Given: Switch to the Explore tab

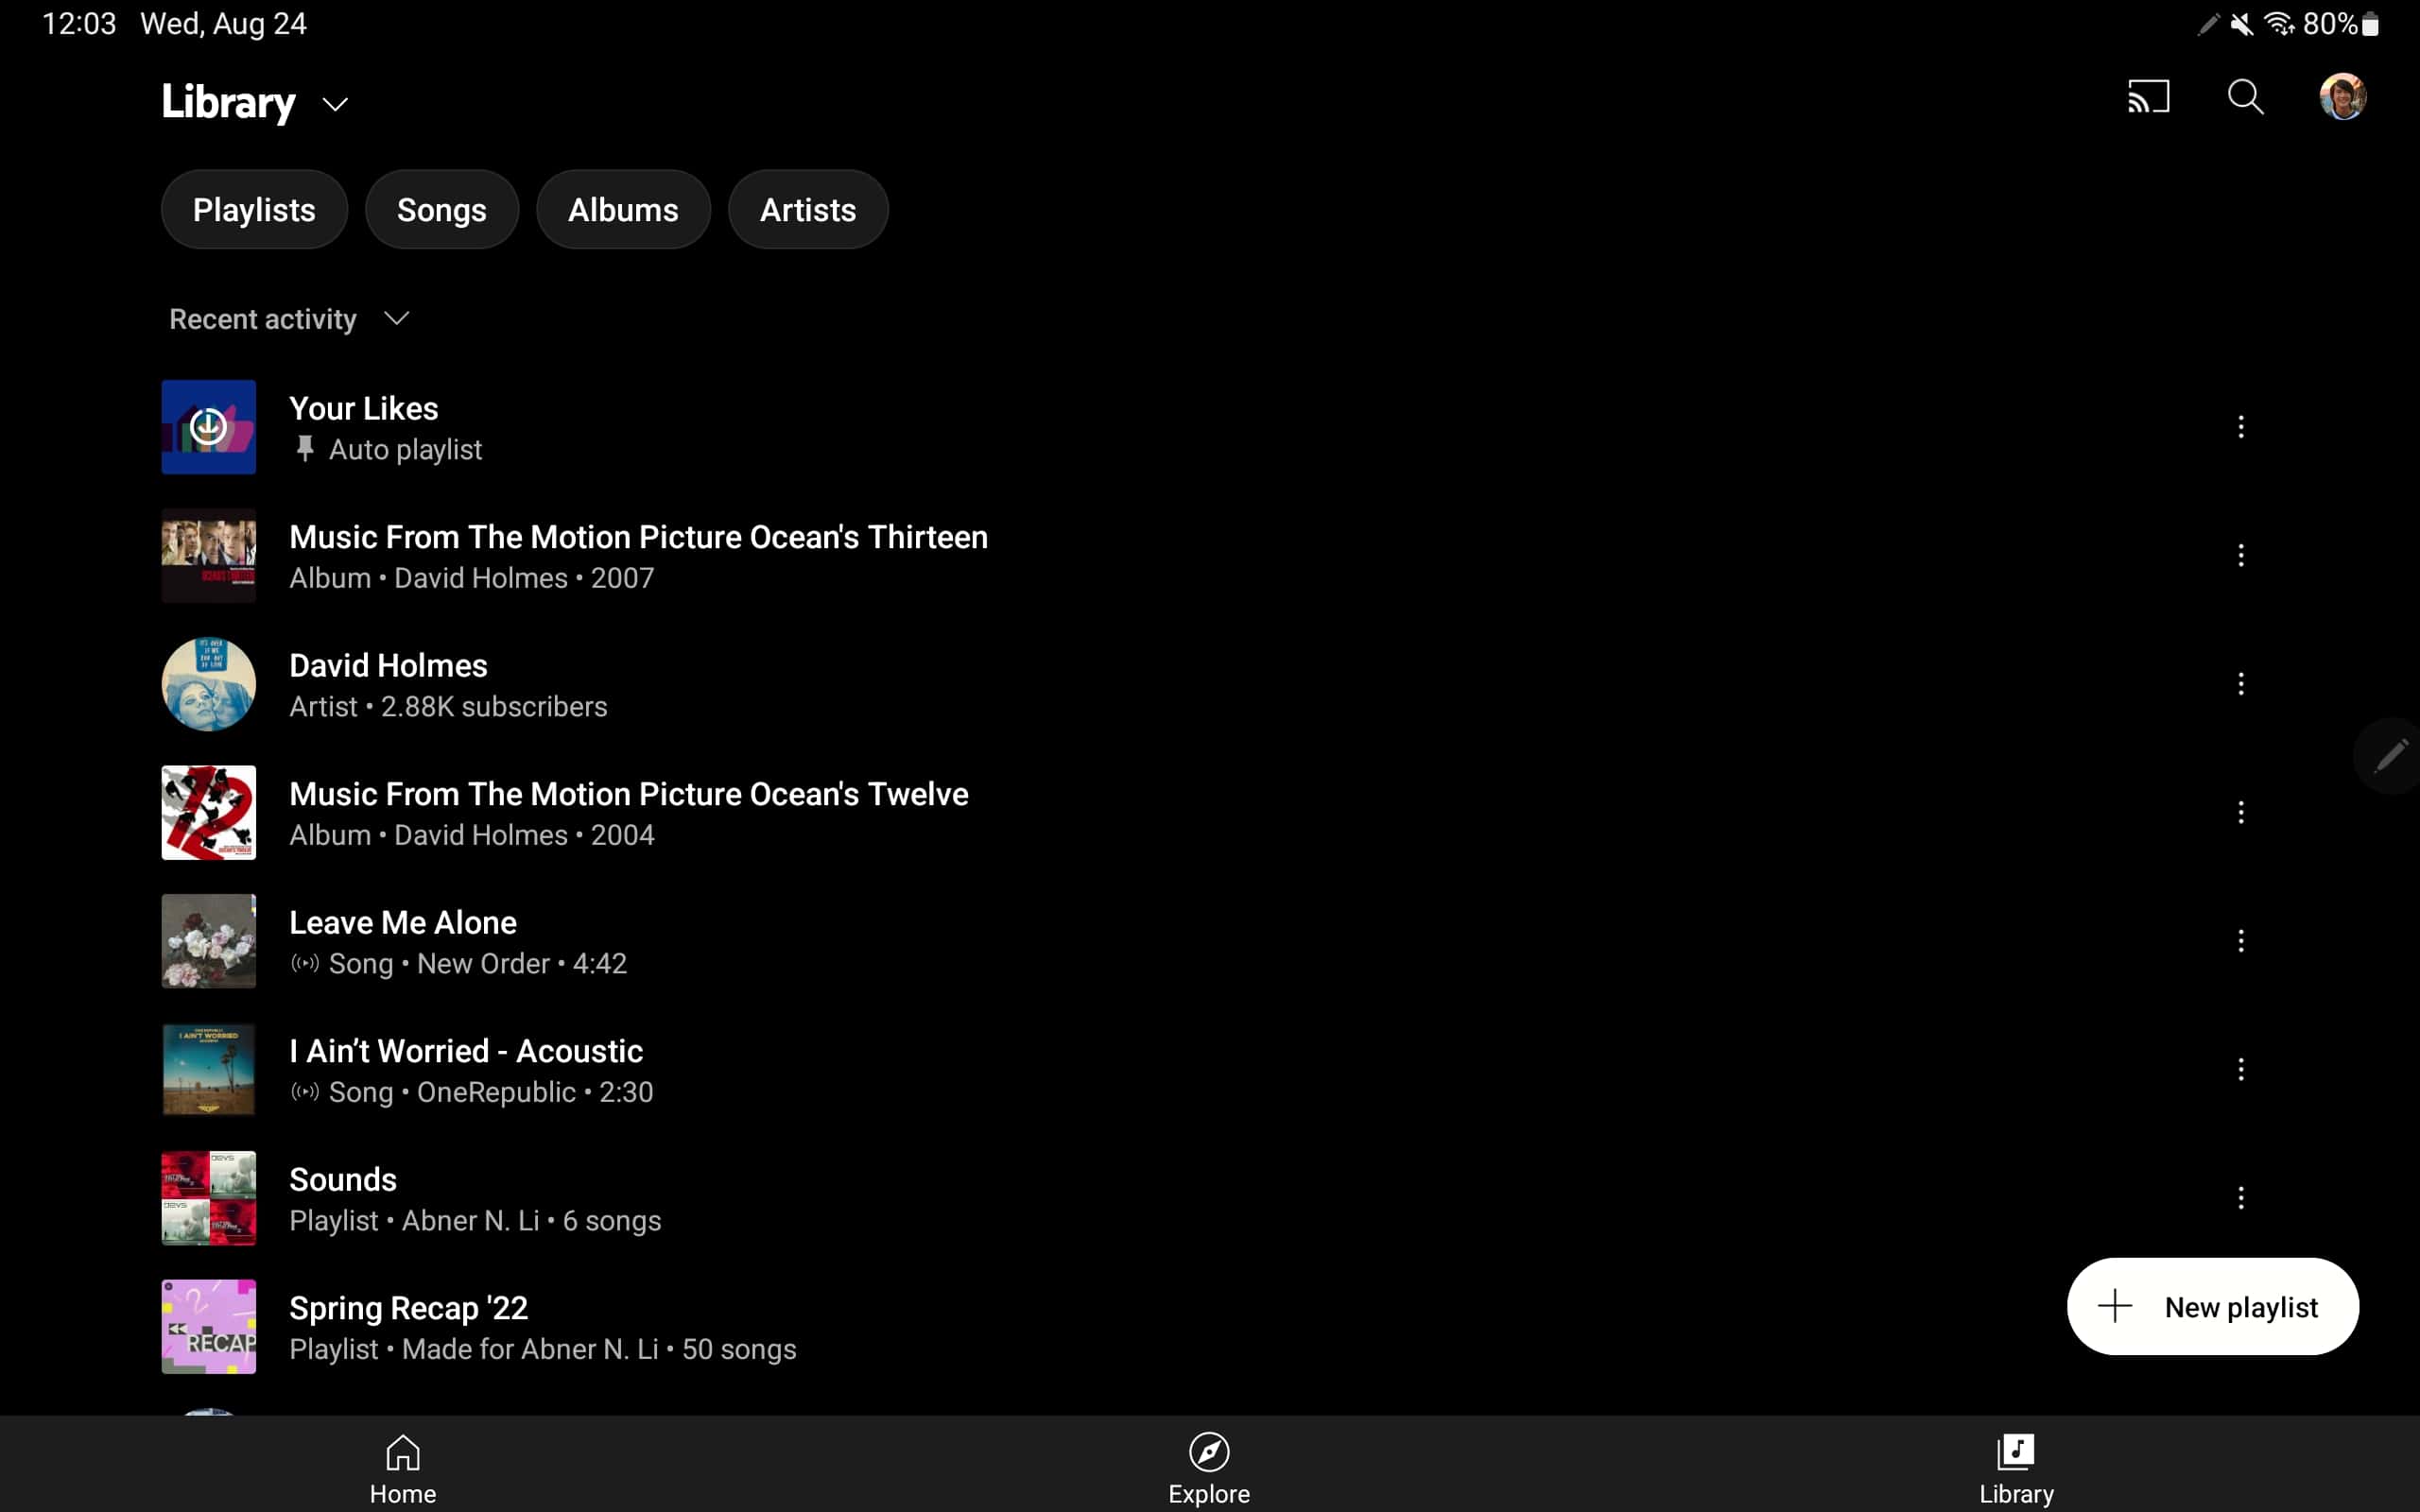Looking at the screenshot, I should [1209, 1467].
